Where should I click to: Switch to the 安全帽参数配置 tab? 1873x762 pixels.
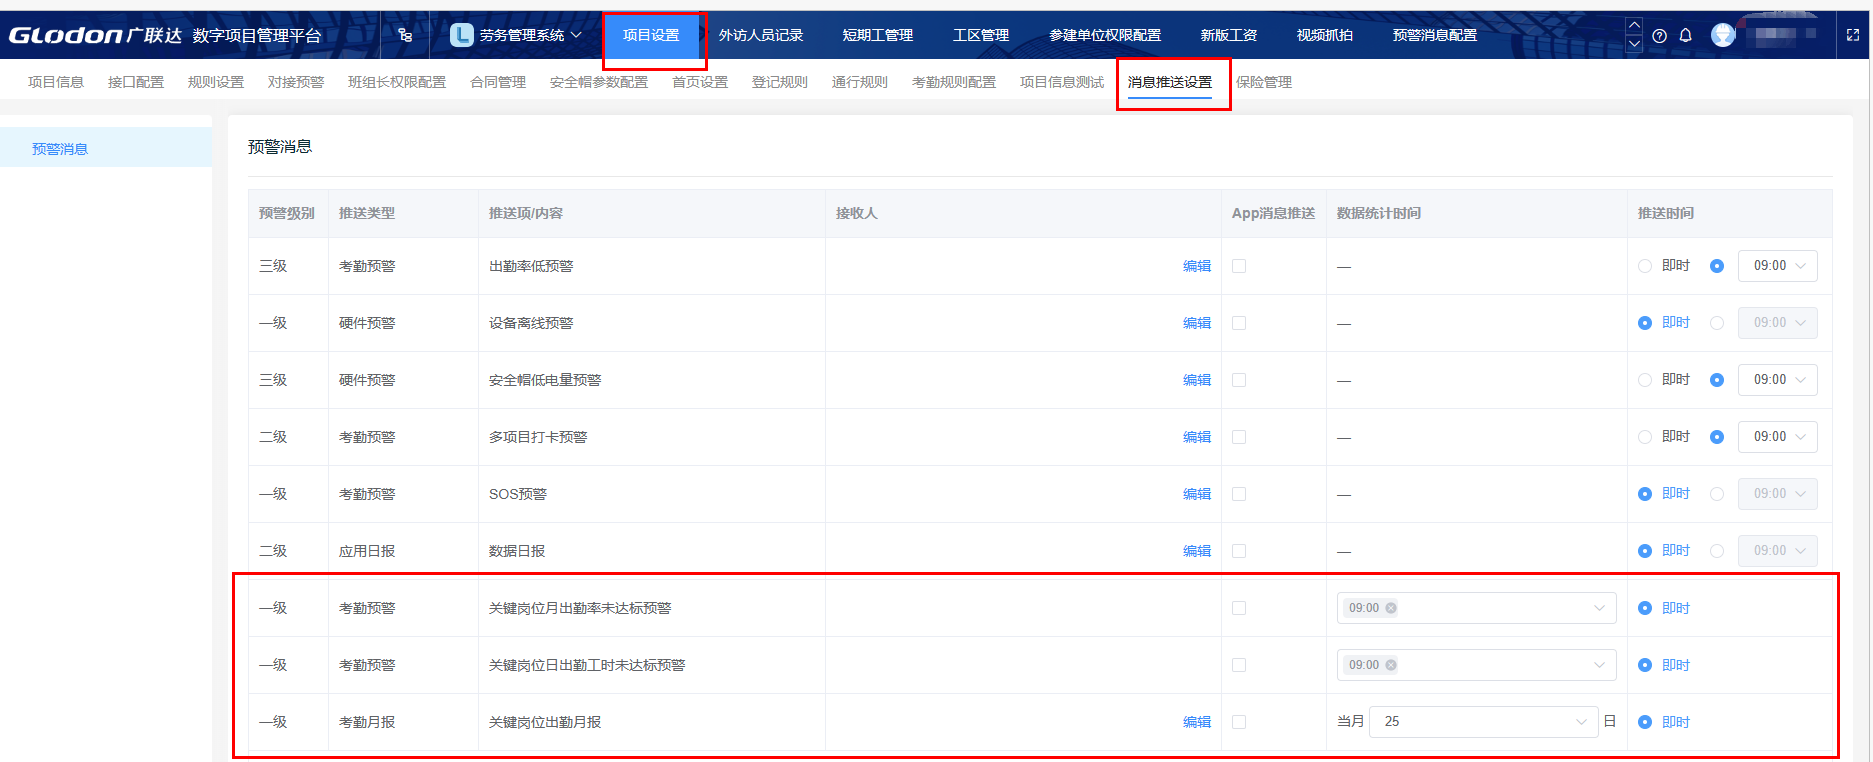(599, 82)
